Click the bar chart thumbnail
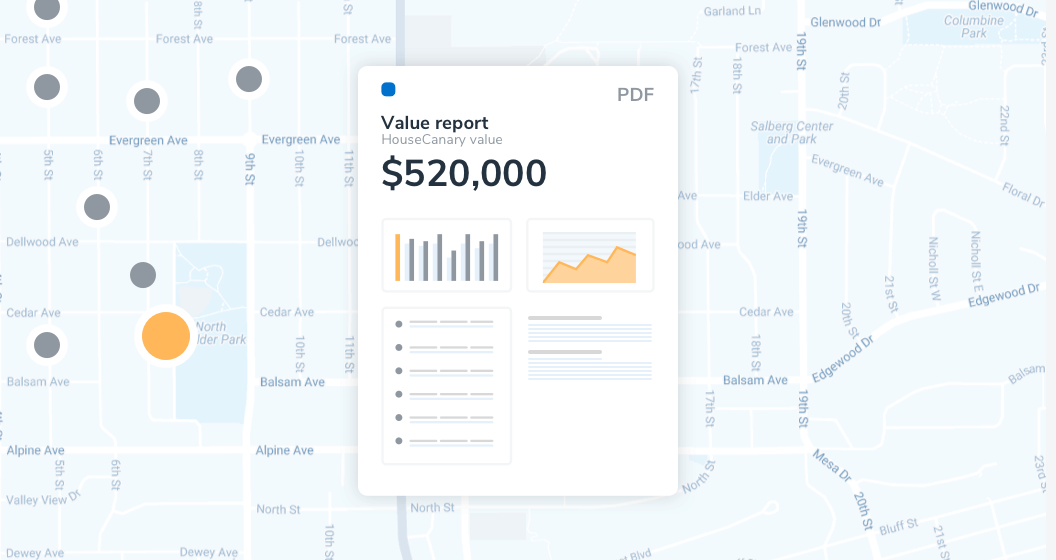 447,255
